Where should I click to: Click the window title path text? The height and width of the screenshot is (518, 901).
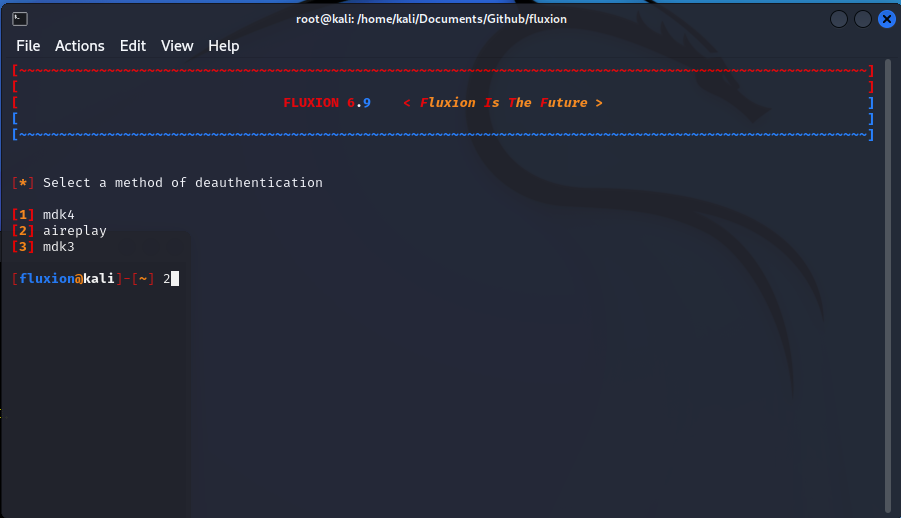(432, 19)
